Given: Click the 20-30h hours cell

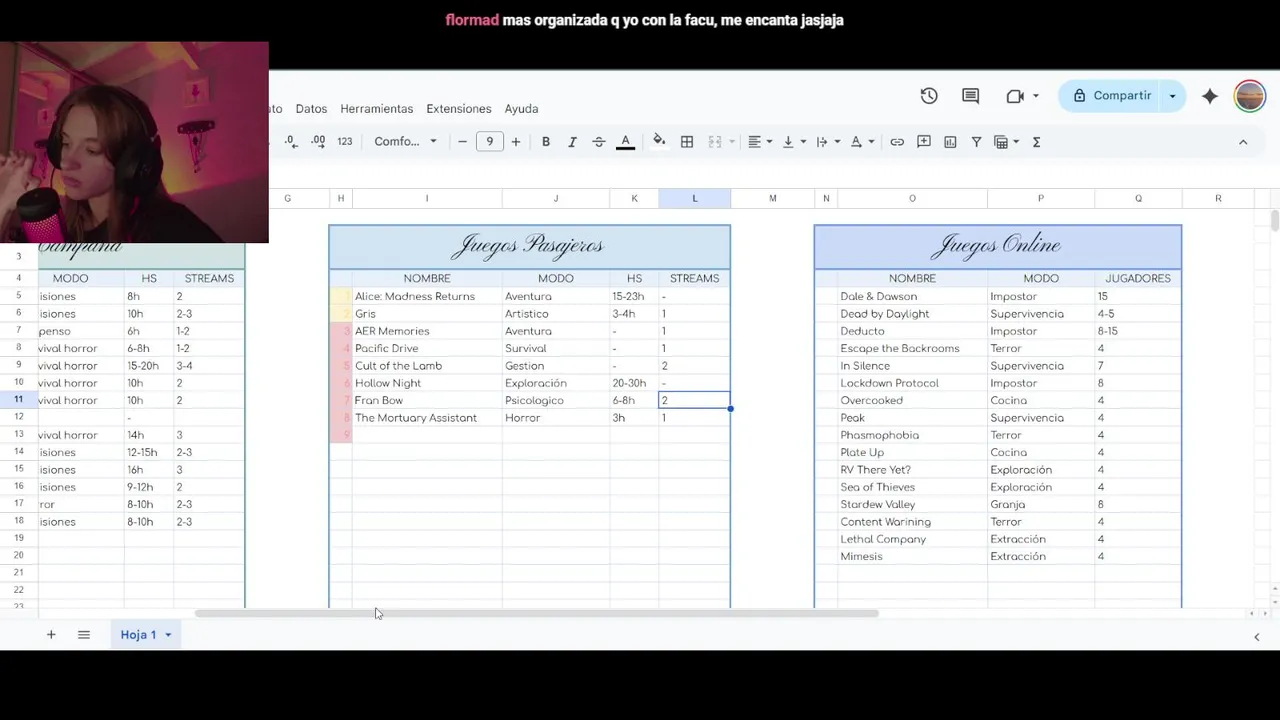Looking at the screenshot, I should tap(634, 383).
